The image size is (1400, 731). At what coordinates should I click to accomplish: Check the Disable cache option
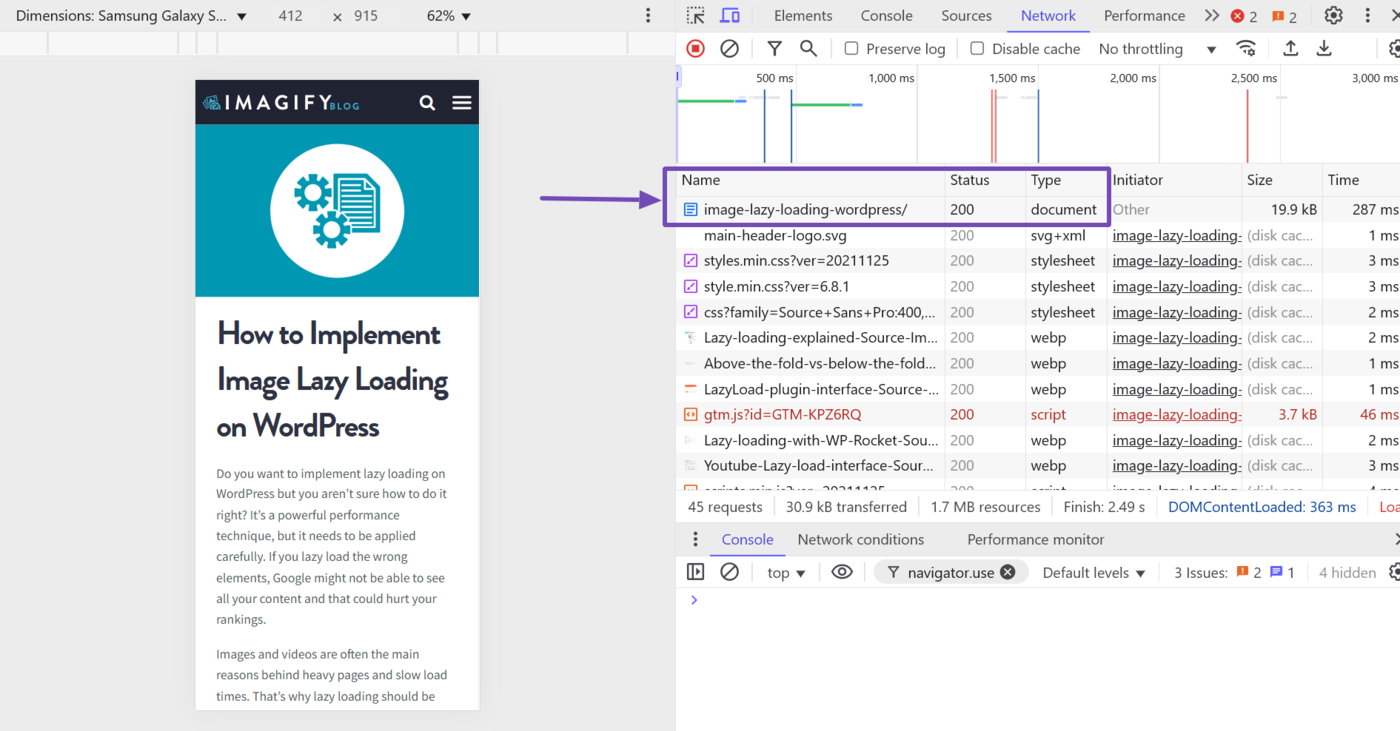(x=976, y=48)
